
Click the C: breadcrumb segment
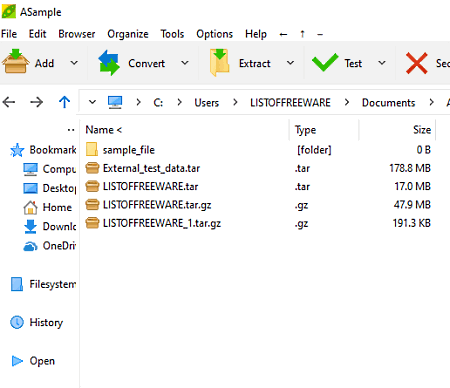click(x=158, y=102)
